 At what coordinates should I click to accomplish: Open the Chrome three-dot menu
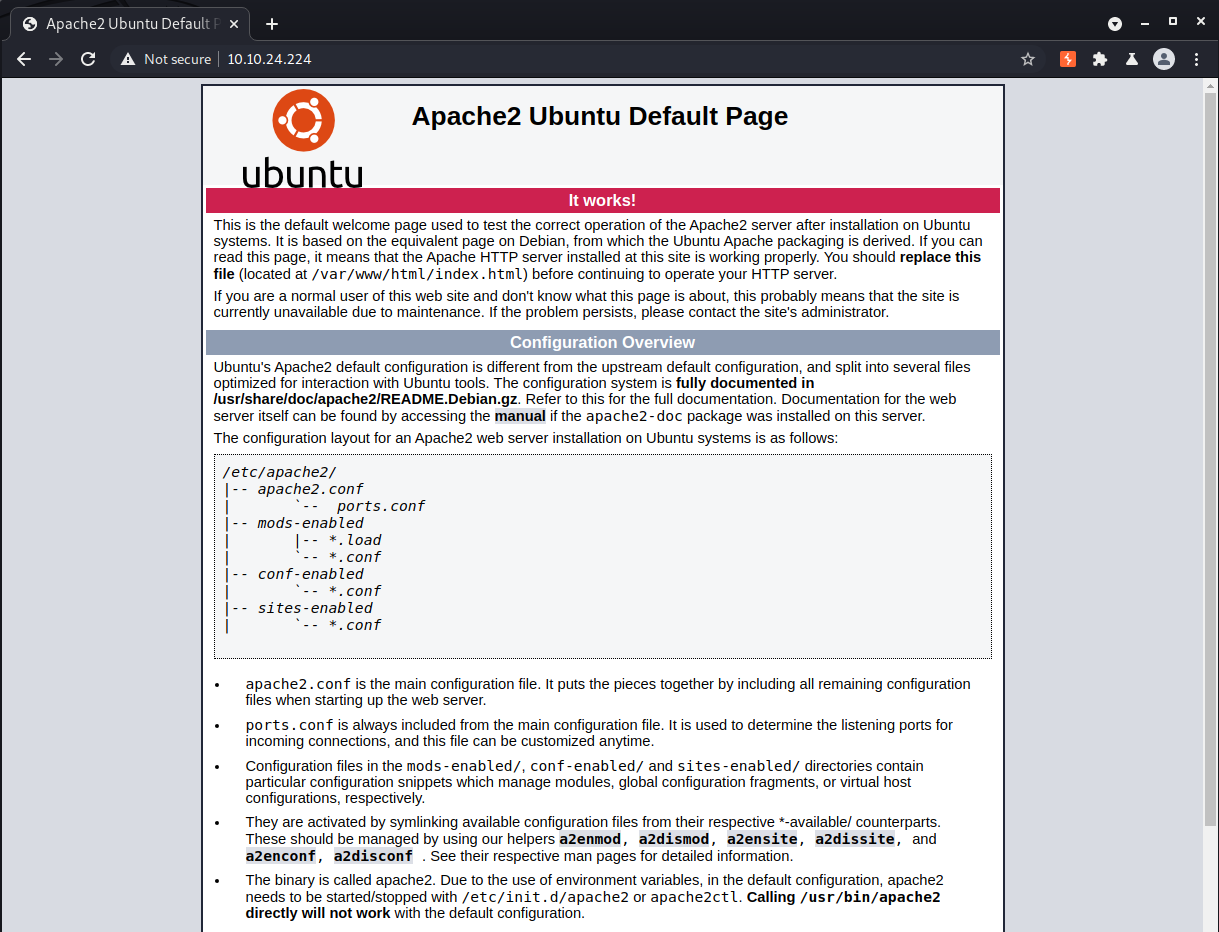[1197, 59]
